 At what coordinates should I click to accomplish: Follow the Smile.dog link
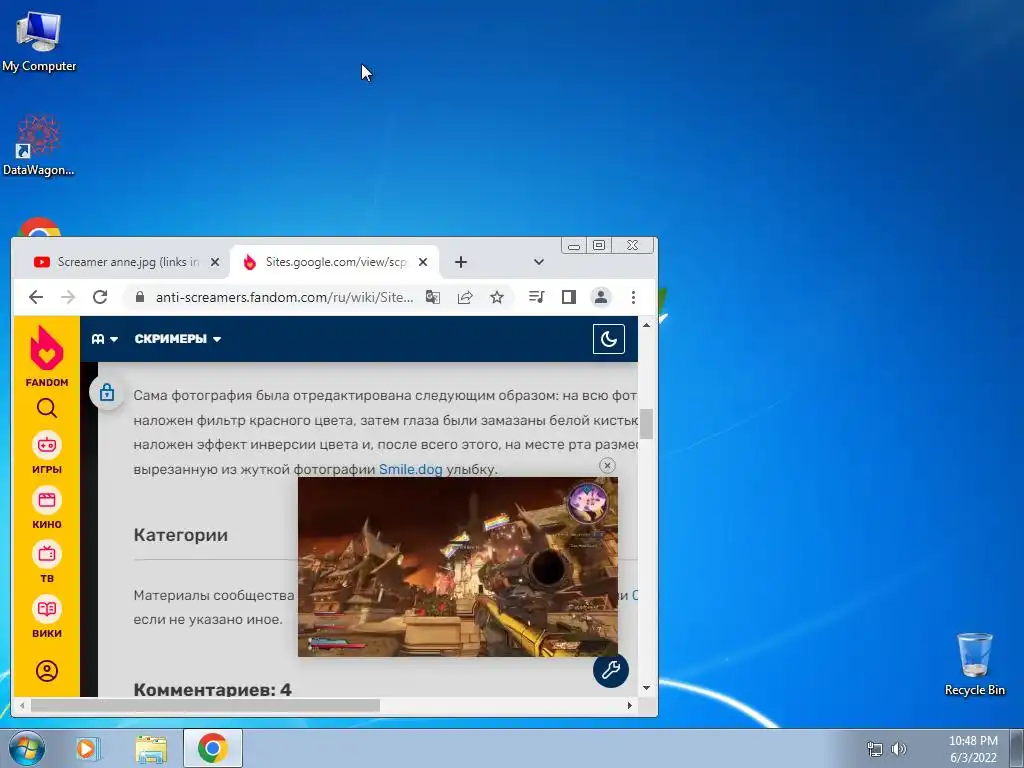point(411,469)
